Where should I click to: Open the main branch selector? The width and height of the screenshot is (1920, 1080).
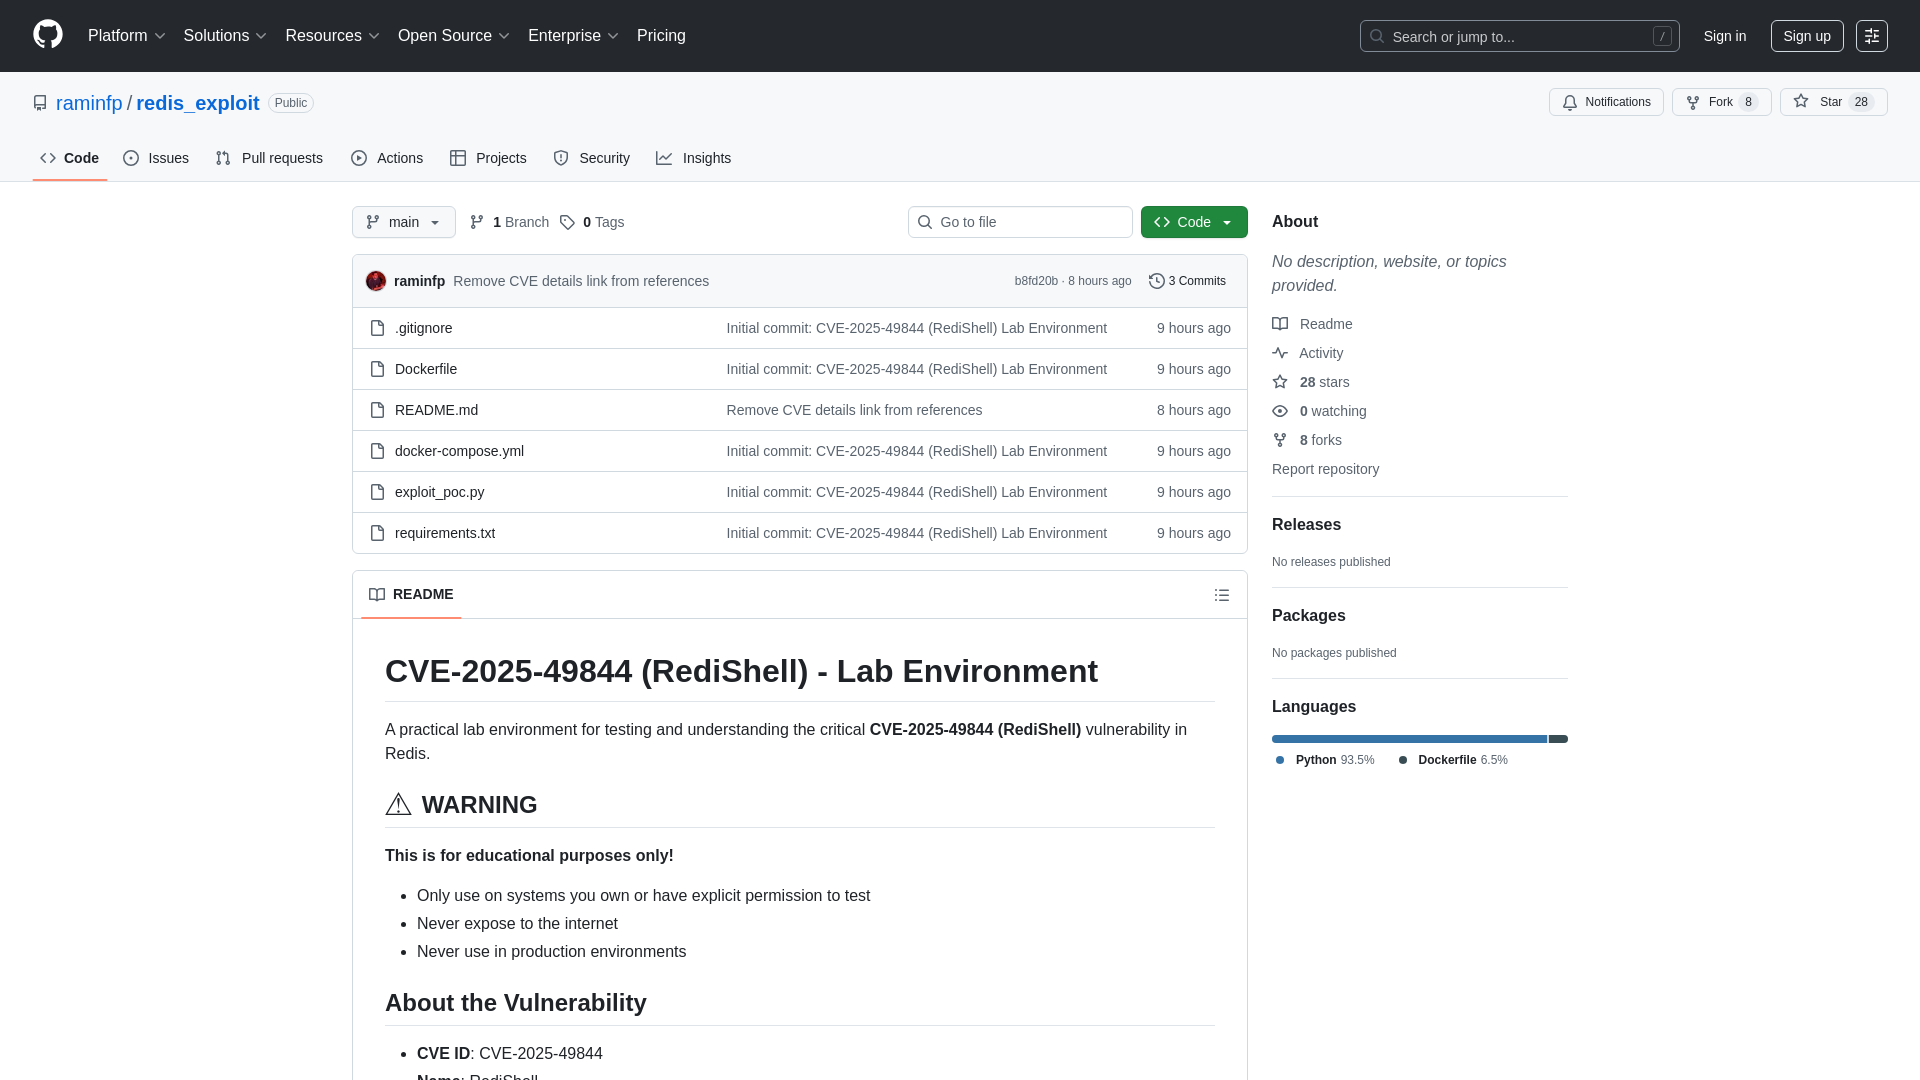click(x=403, y=222)
